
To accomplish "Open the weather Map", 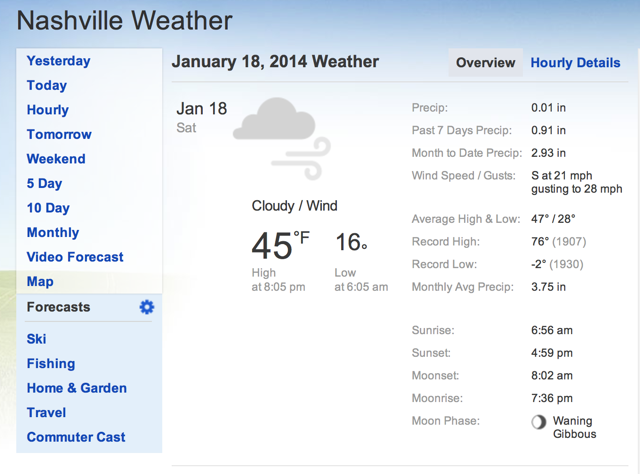I will click(x=40, y=282).
